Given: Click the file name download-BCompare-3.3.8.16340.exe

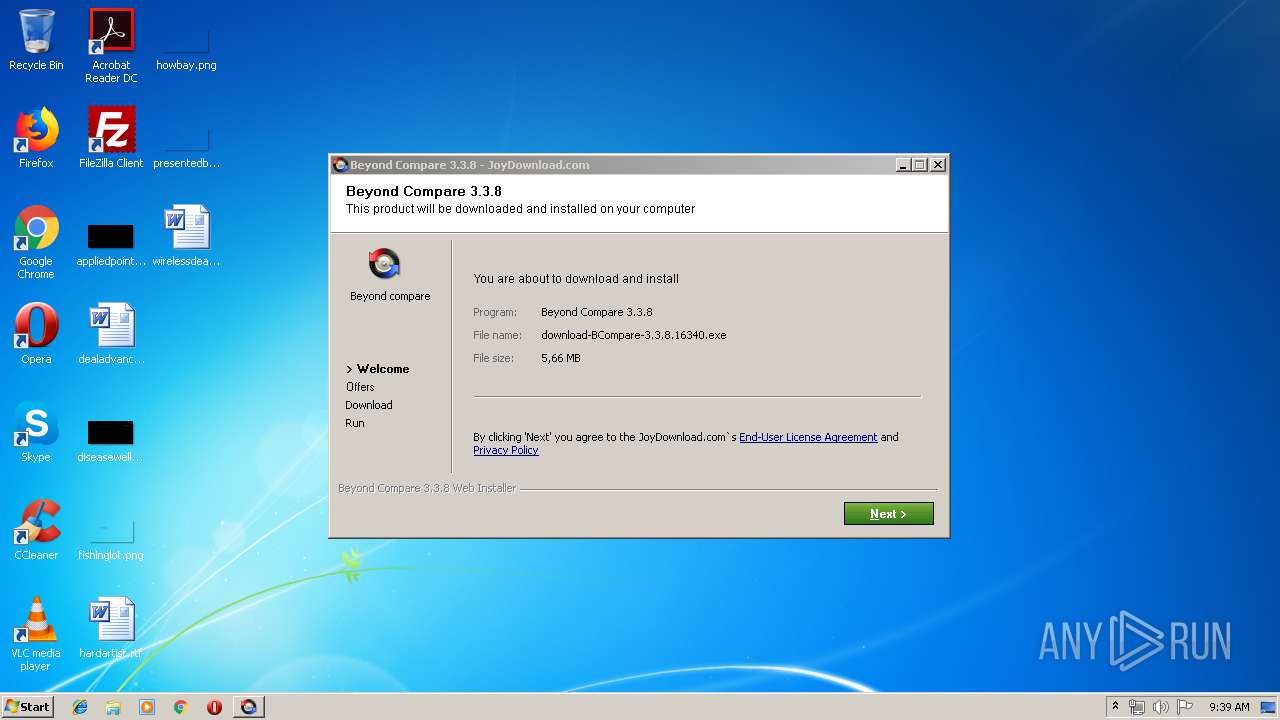Looking at the screenshot, I should pos(634,335).
